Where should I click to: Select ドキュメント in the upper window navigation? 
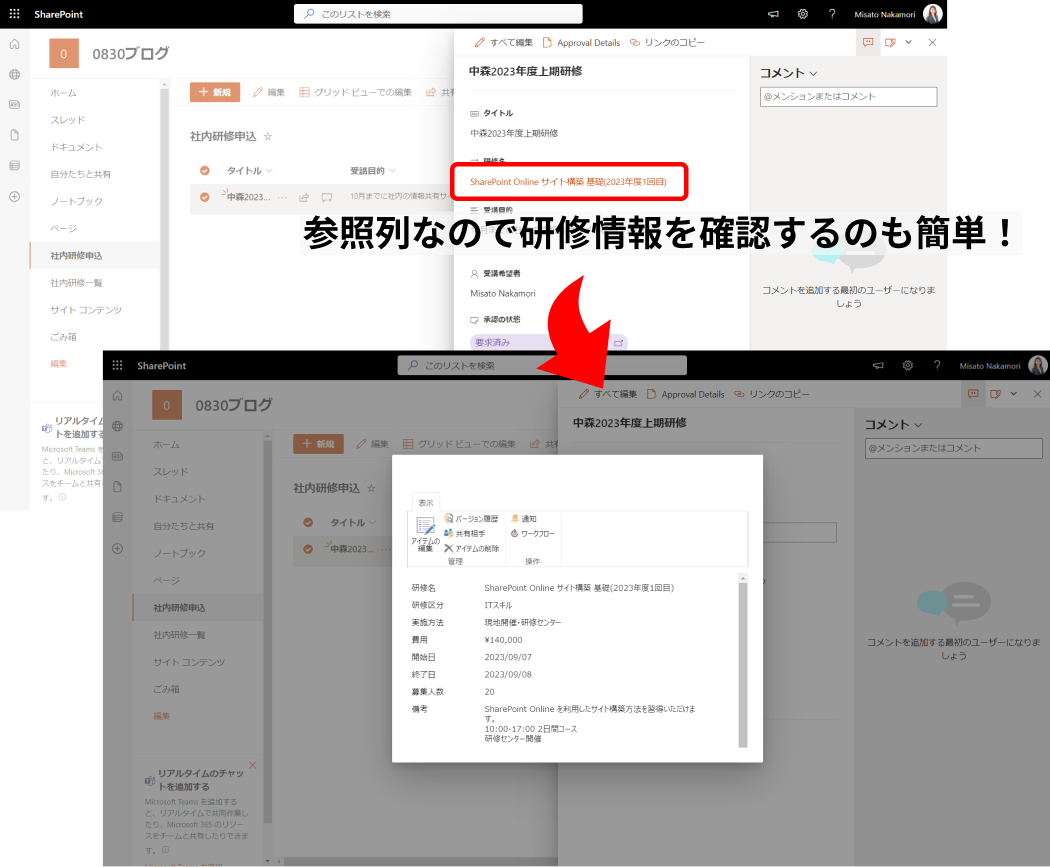point(76,147)
